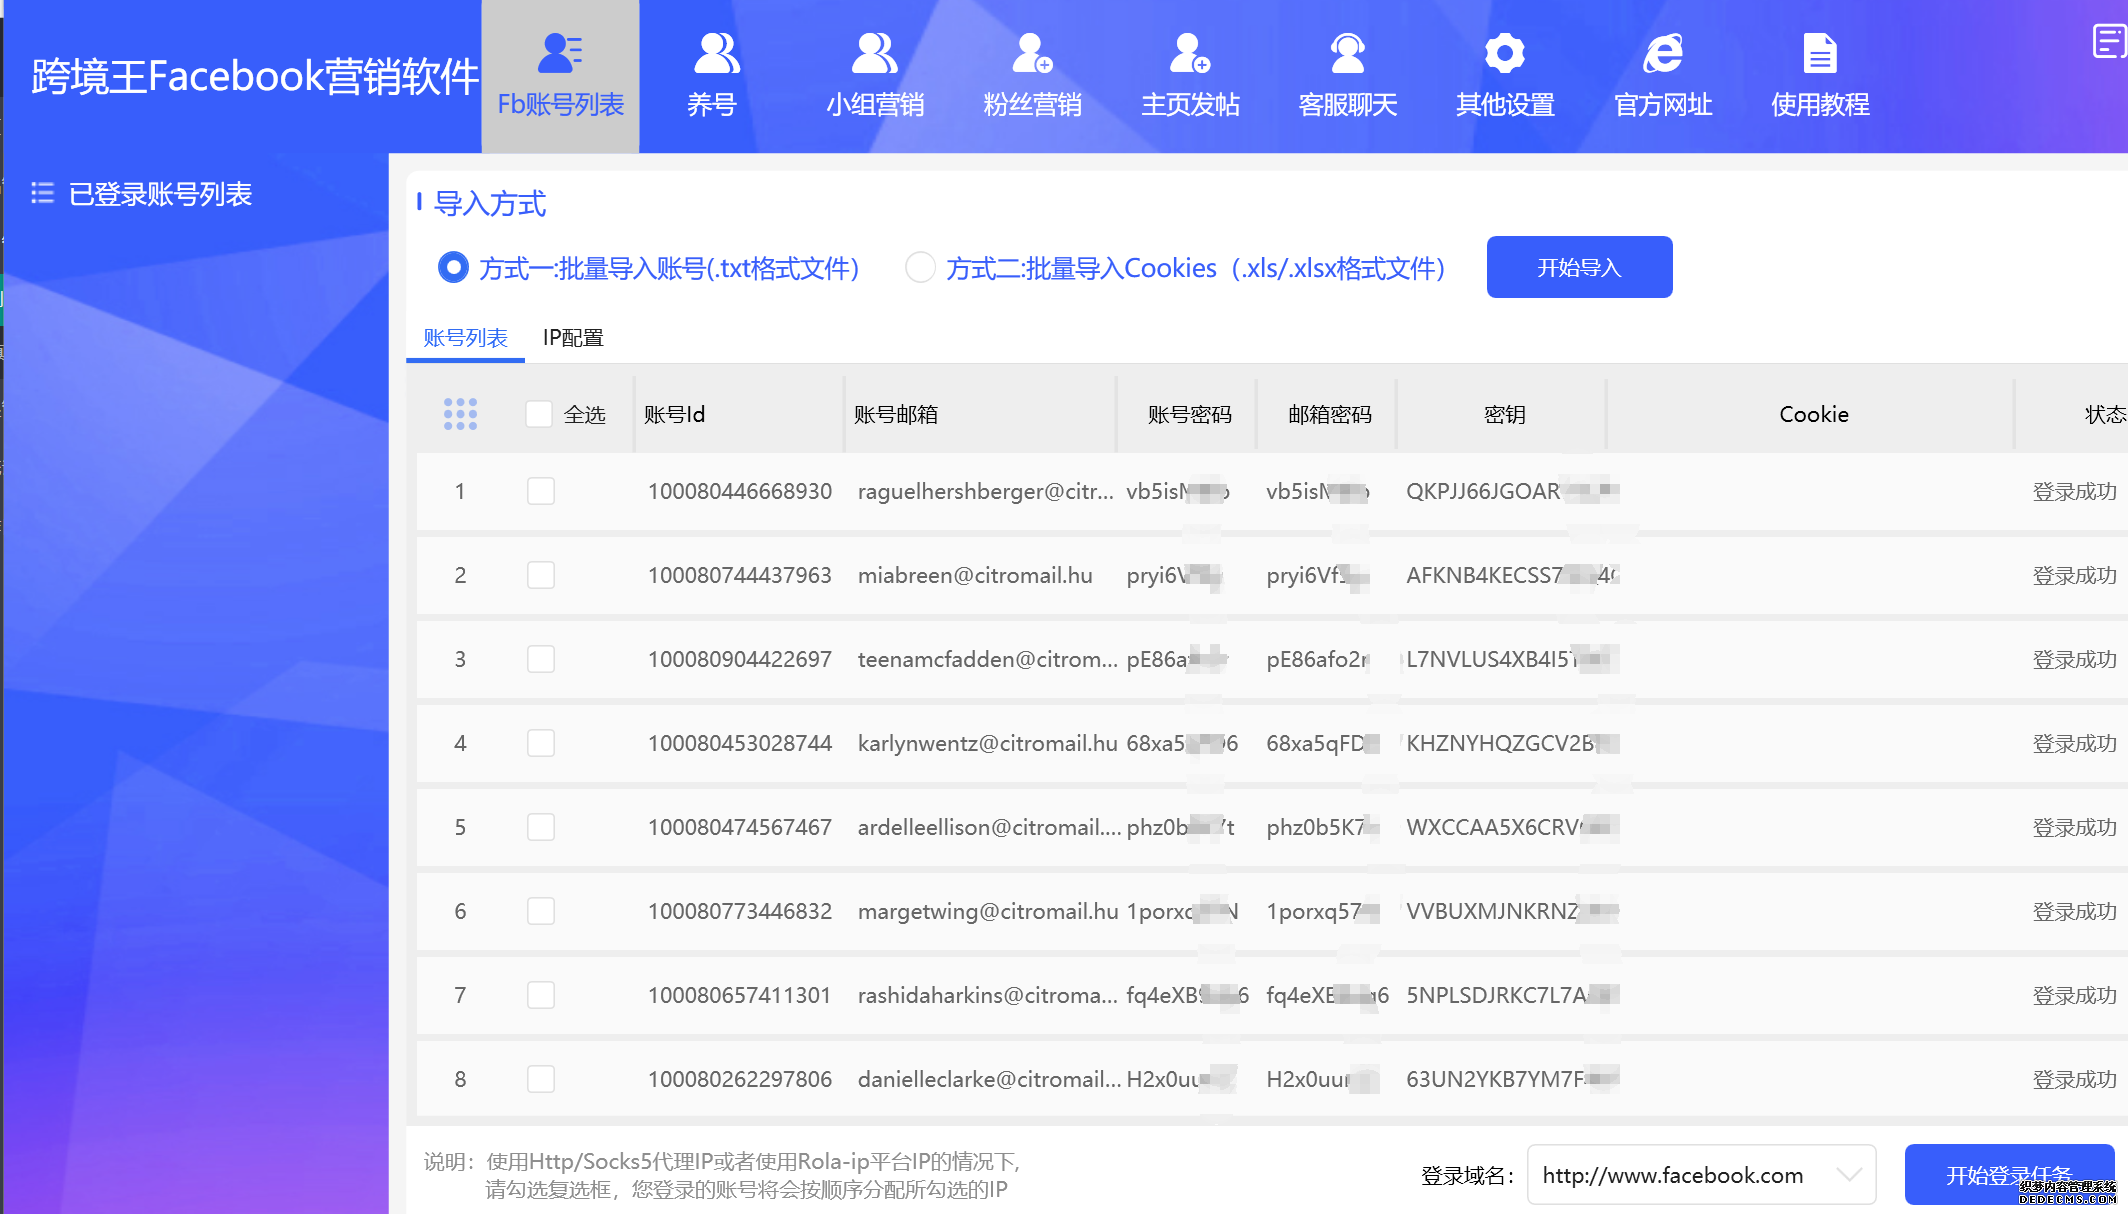
Task: Open the 客服聊天 customer chat tool
Action: point(1347,75)
